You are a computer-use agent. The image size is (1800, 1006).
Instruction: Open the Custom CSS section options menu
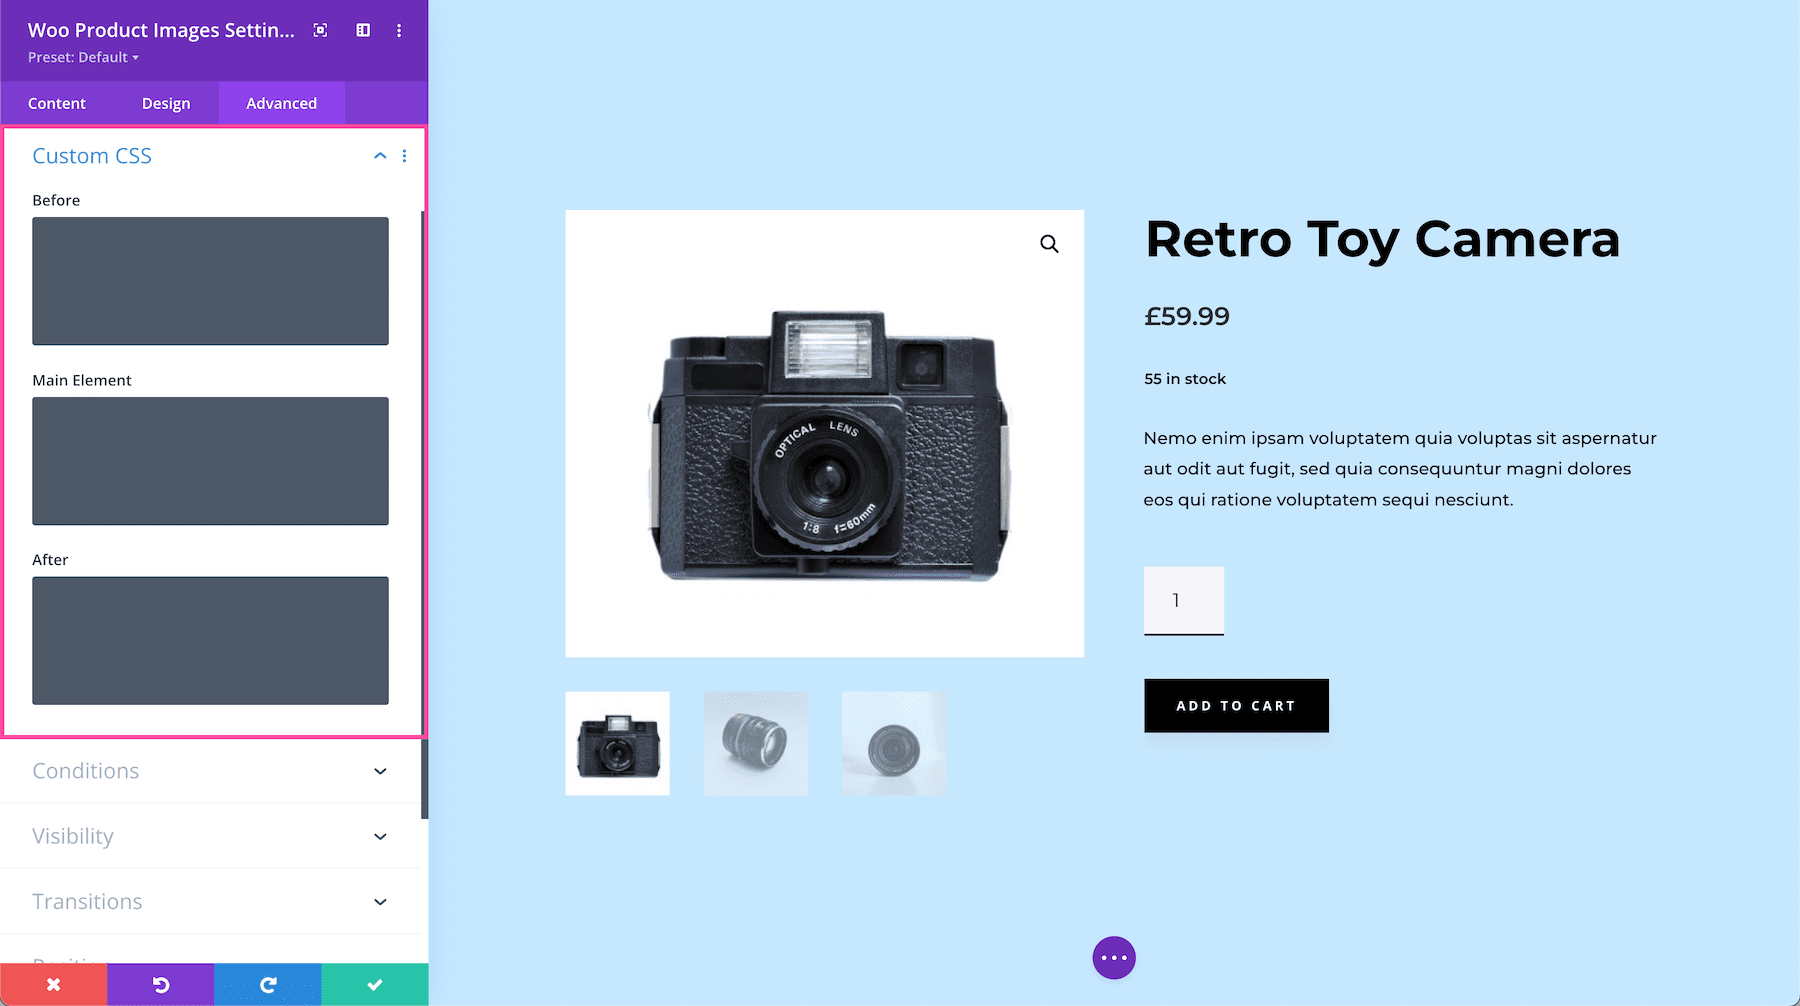(404, 156)
